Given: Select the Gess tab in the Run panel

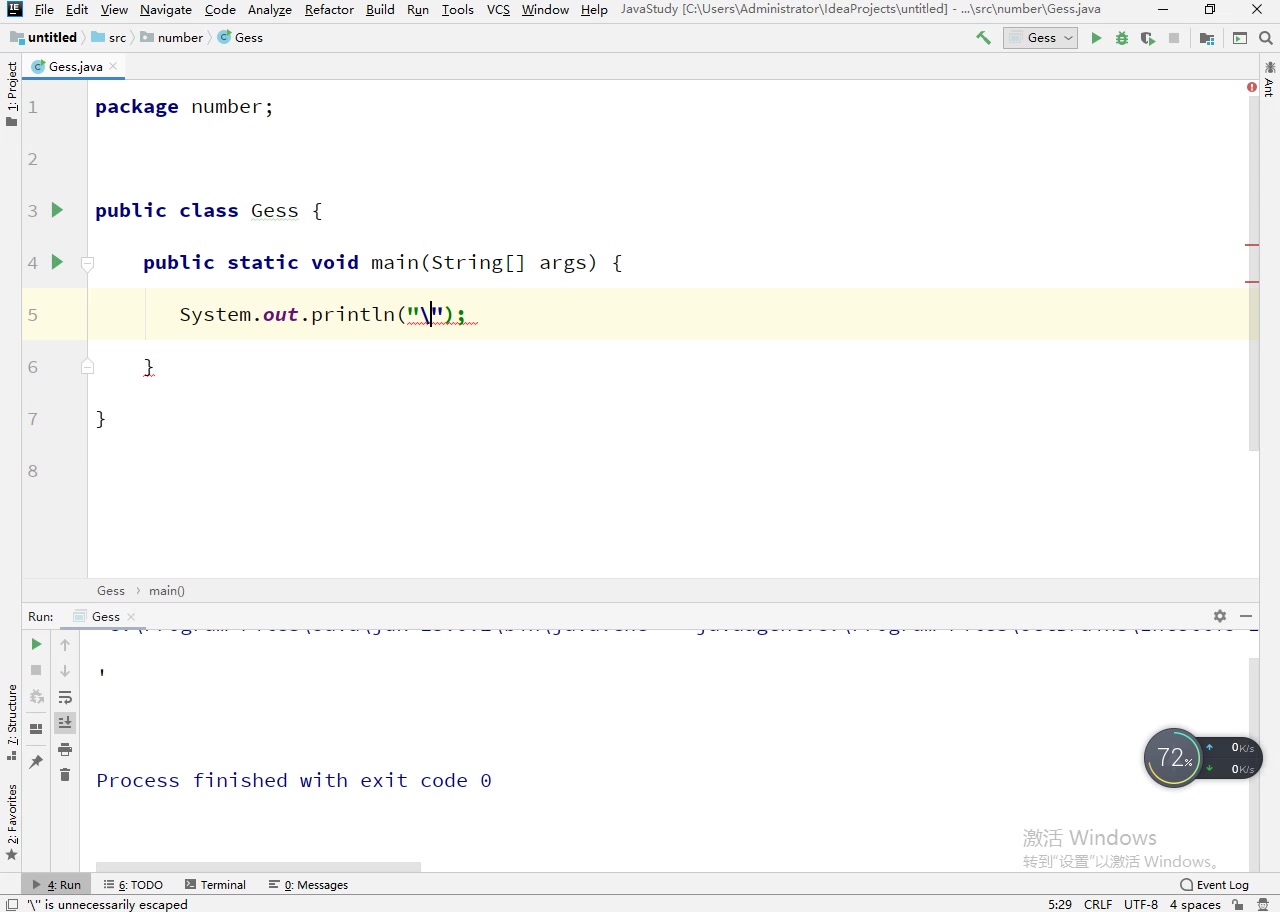Looking at the screenshot, I should [x=105, y=616].
